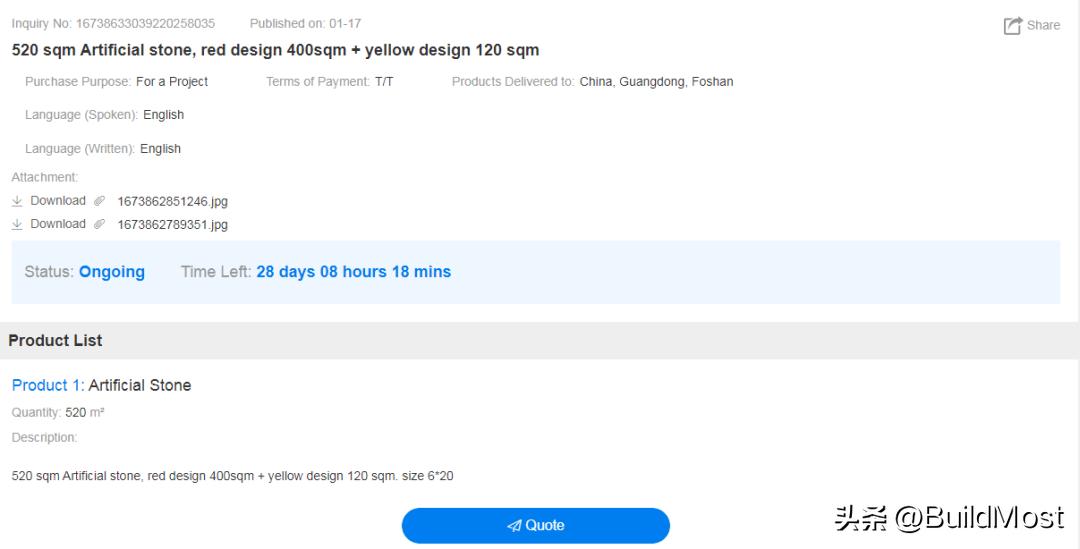Open the Share text link
Image resolution: width=1080 pixels, height=549 pixels.
coord(1043,25)
